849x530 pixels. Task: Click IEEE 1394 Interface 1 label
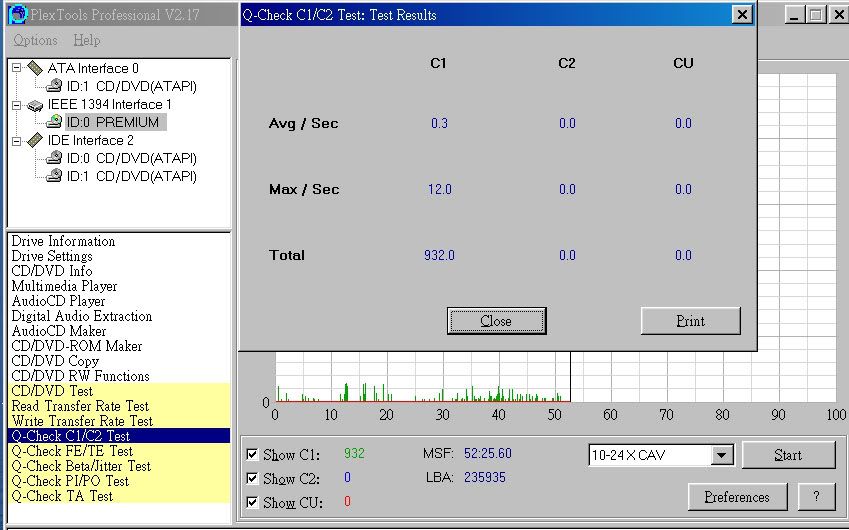click(109, 104)
